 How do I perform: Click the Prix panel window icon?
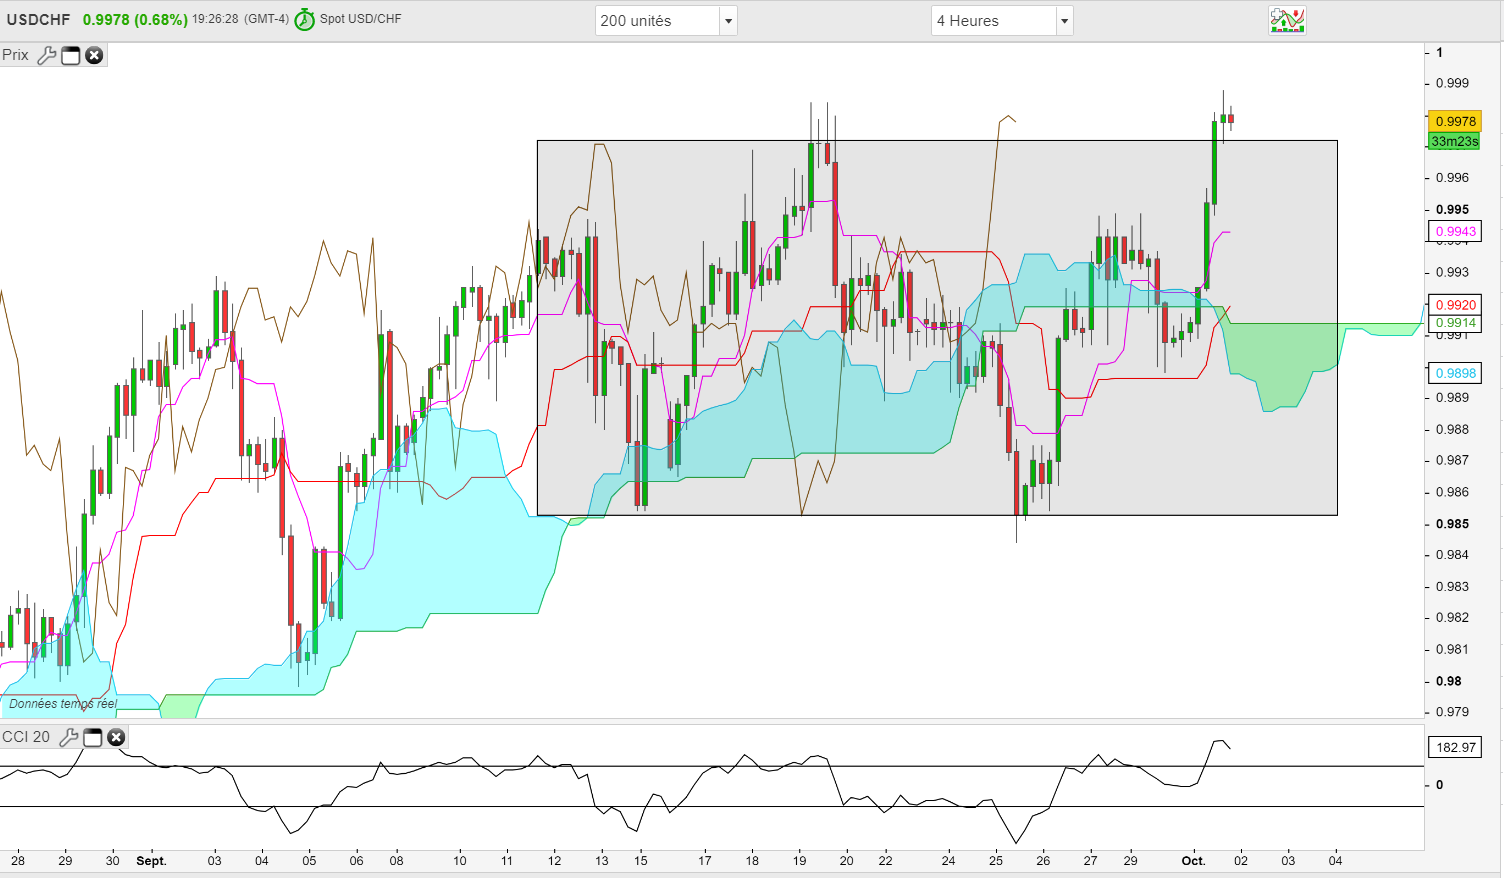(x=71, y=56)
